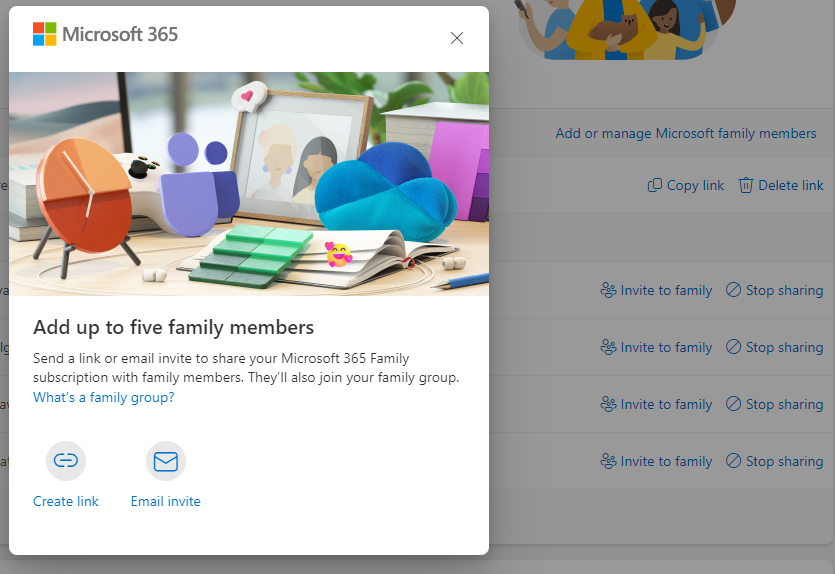The height and width of the screenshot is (574, 835).
Task: Click the second row's Invite to family icon
Action: coord(608,347)
